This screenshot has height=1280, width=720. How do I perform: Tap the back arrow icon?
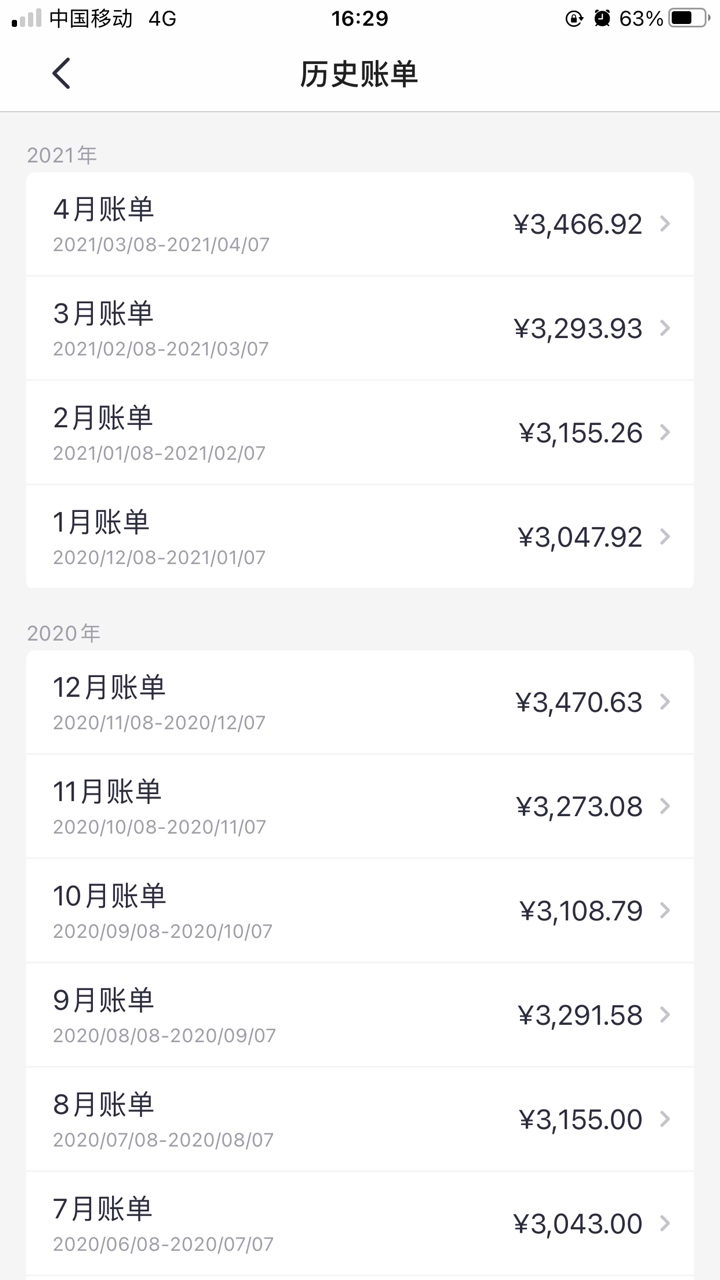62,73
